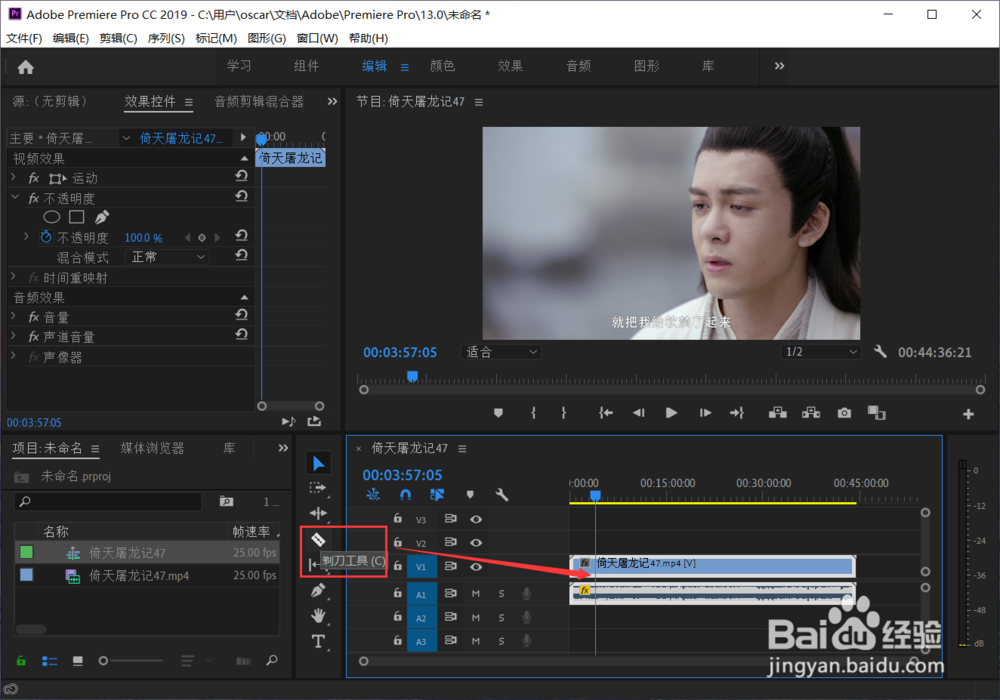Expand the Channel Volume effect
This screenshot has width=1000, height=700.
[x=13, y=336]
